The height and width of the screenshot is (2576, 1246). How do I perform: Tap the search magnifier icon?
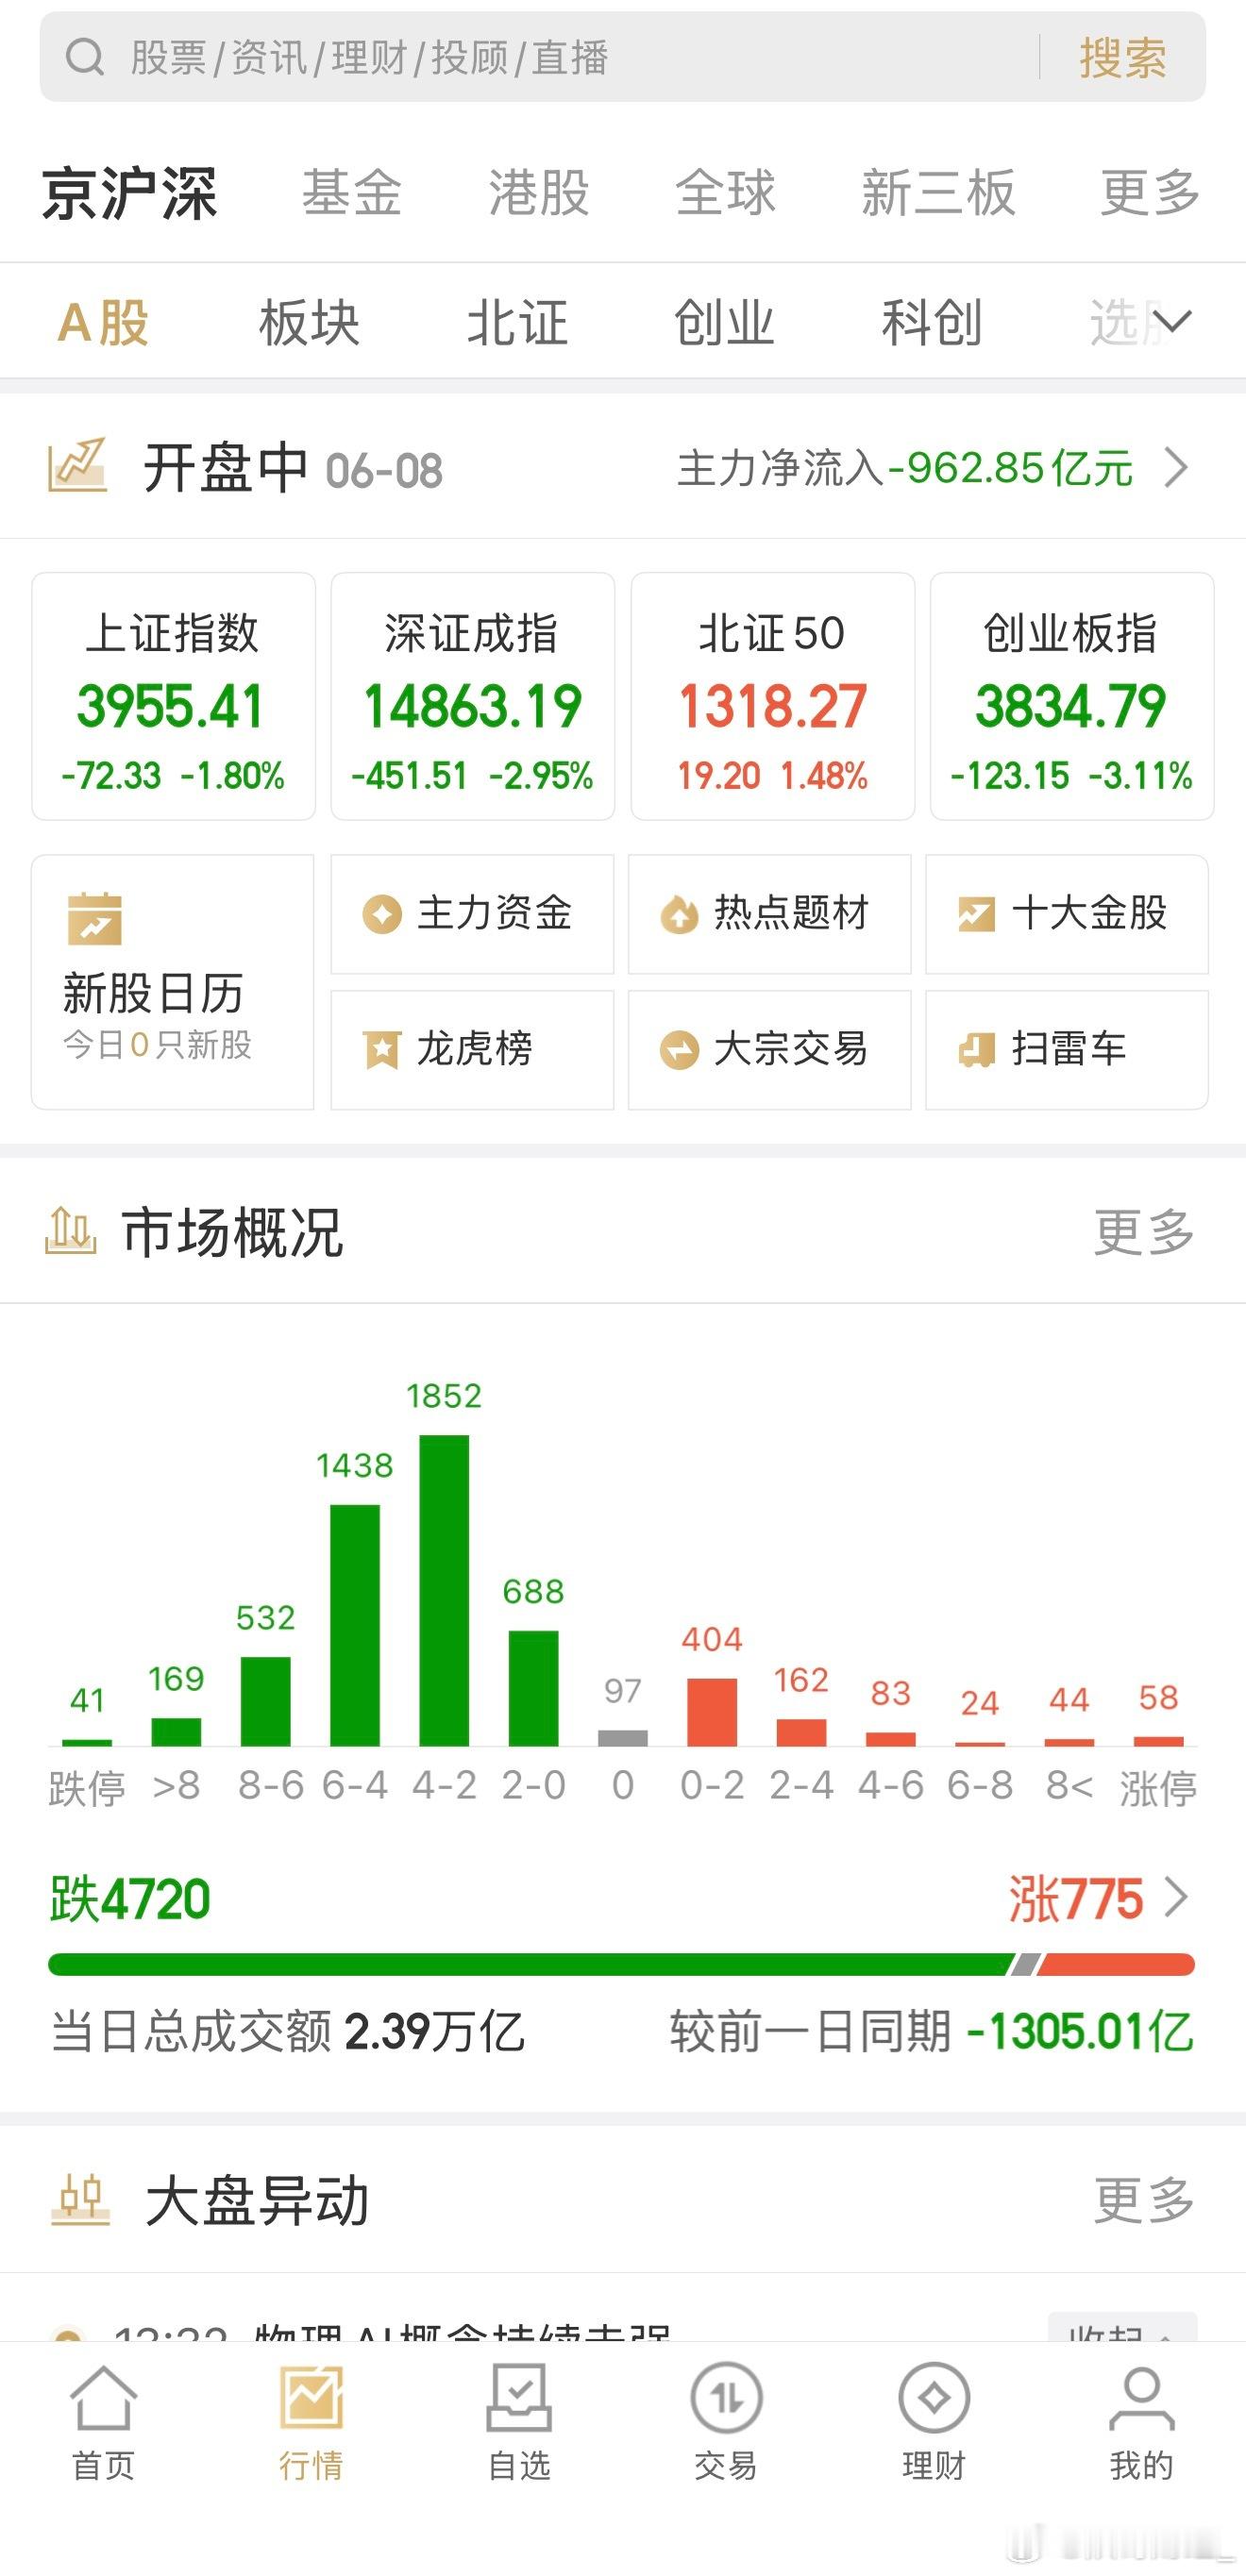pyautogui.click(x=85, y=57)
